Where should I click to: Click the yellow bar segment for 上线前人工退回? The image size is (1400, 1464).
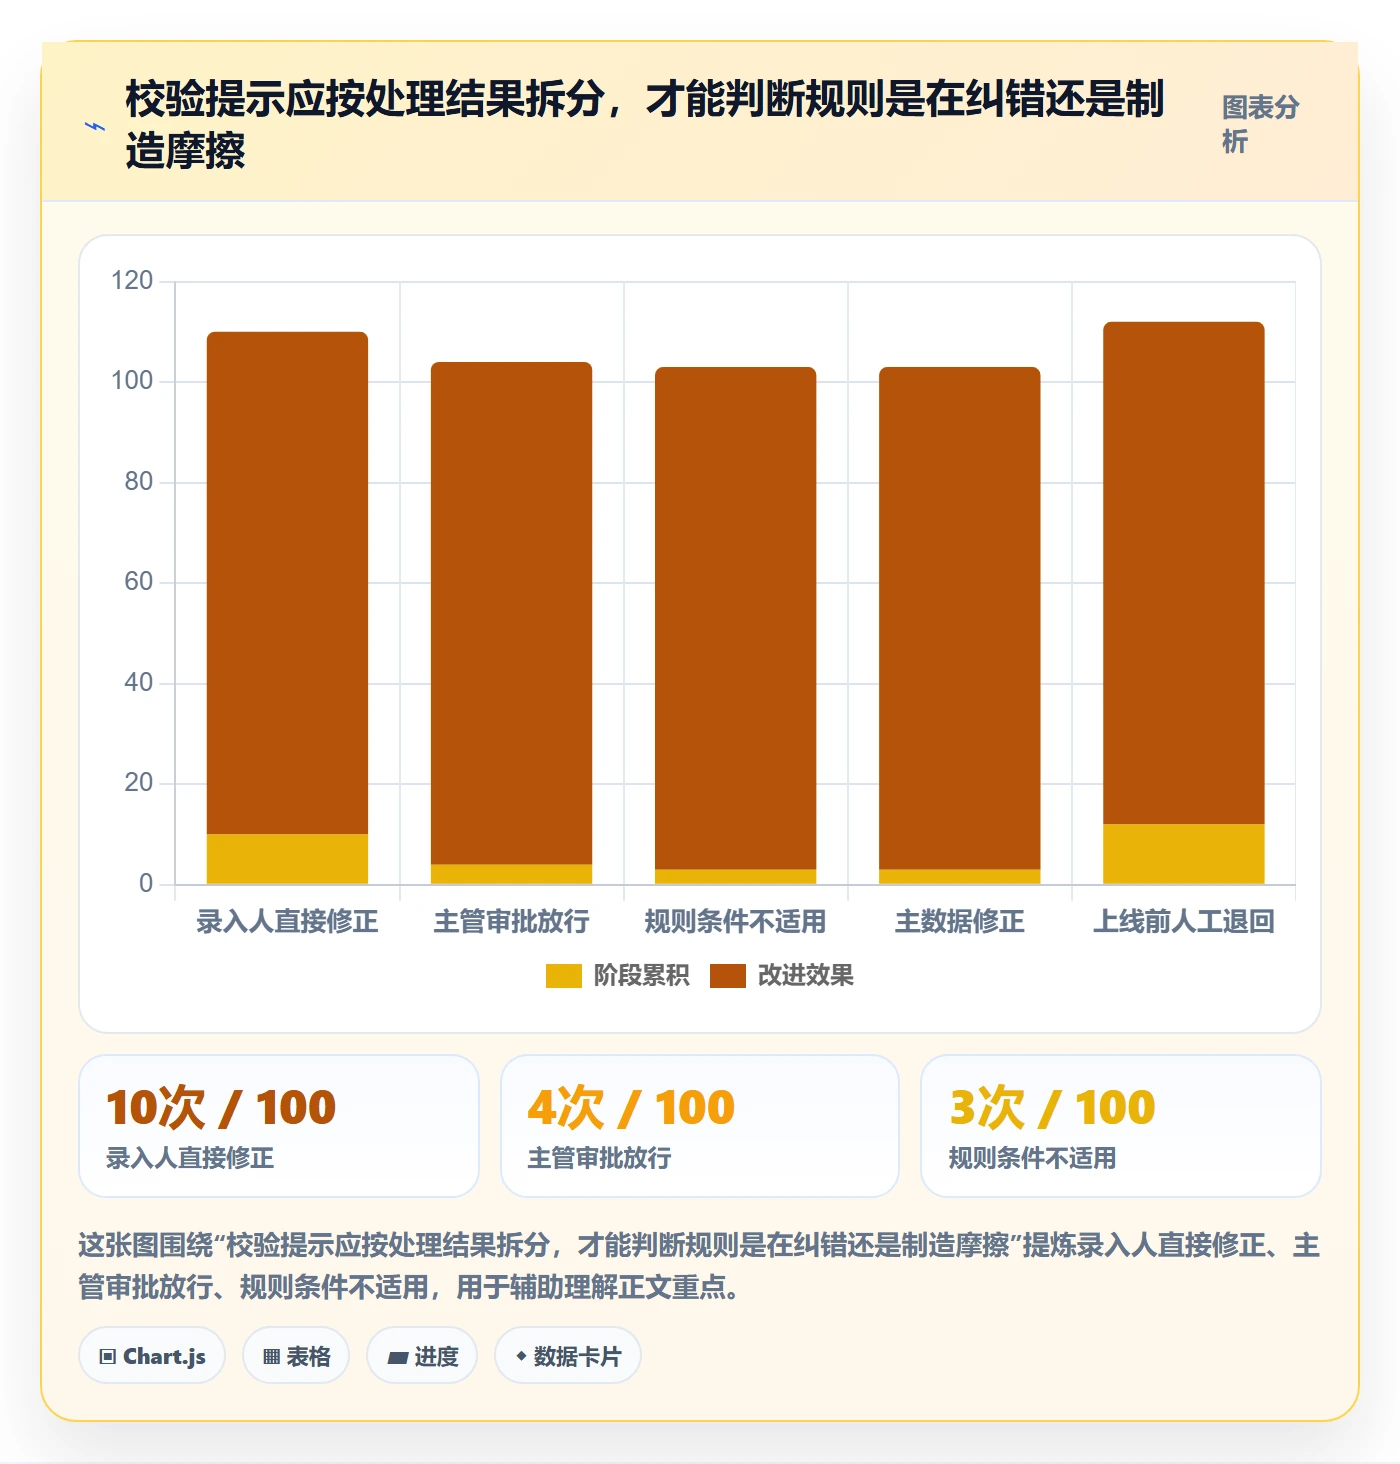point(1184,854)
